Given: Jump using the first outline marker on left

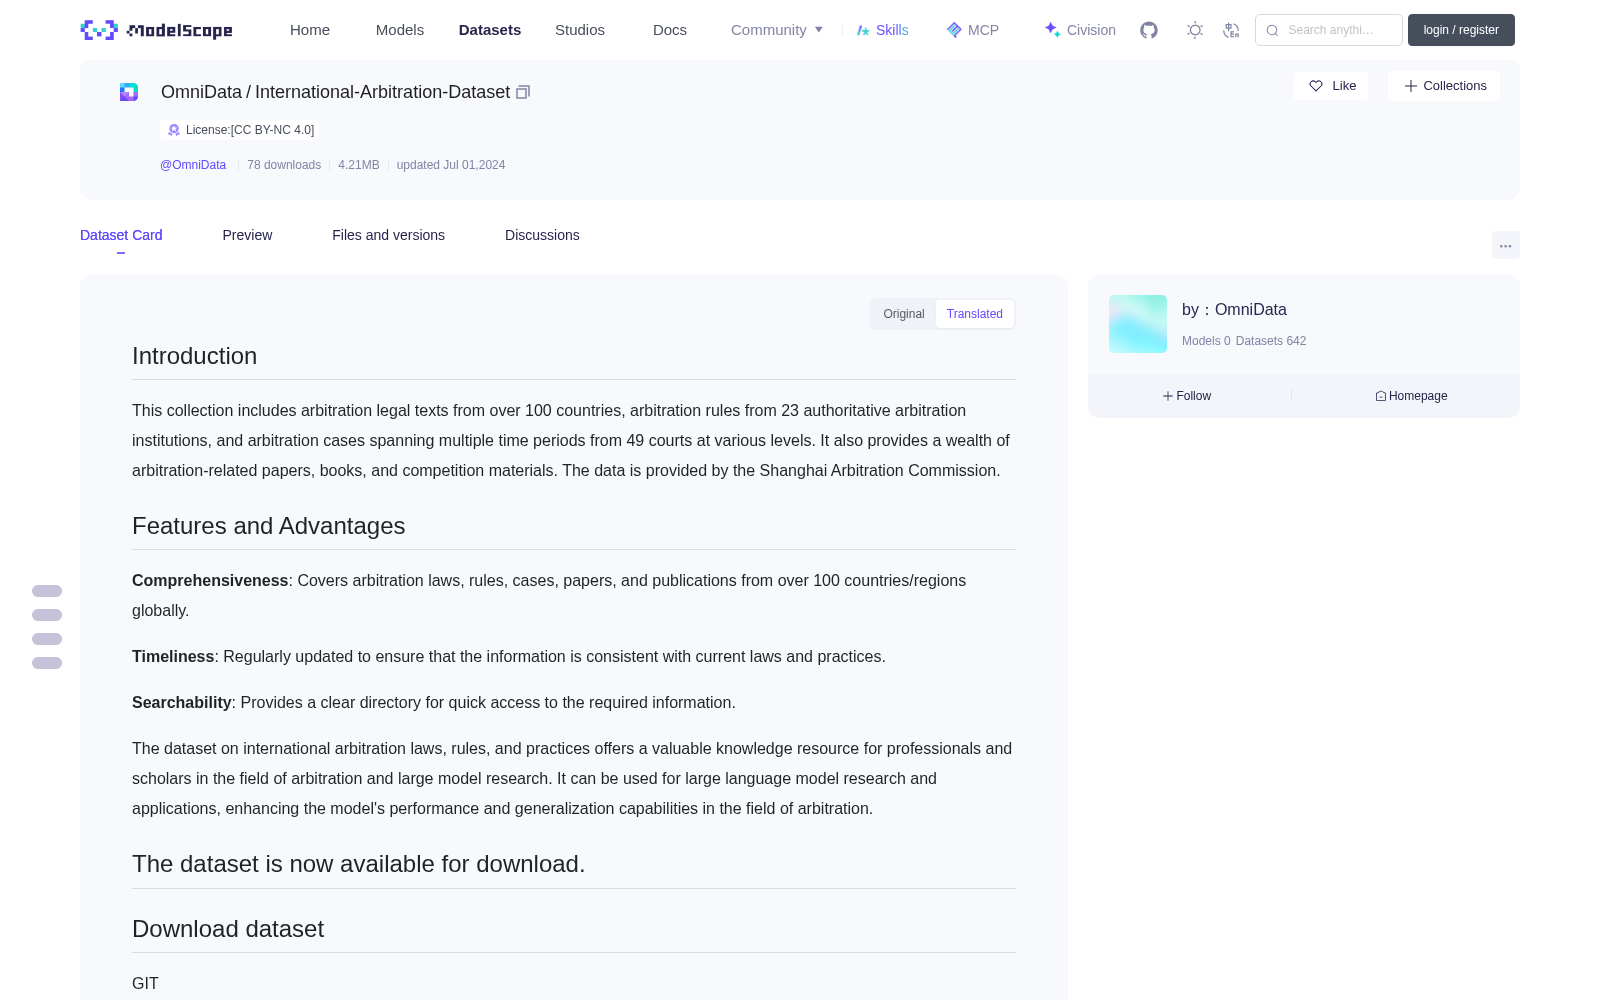Looking at the screenshot, I should (x=47, y=591).
